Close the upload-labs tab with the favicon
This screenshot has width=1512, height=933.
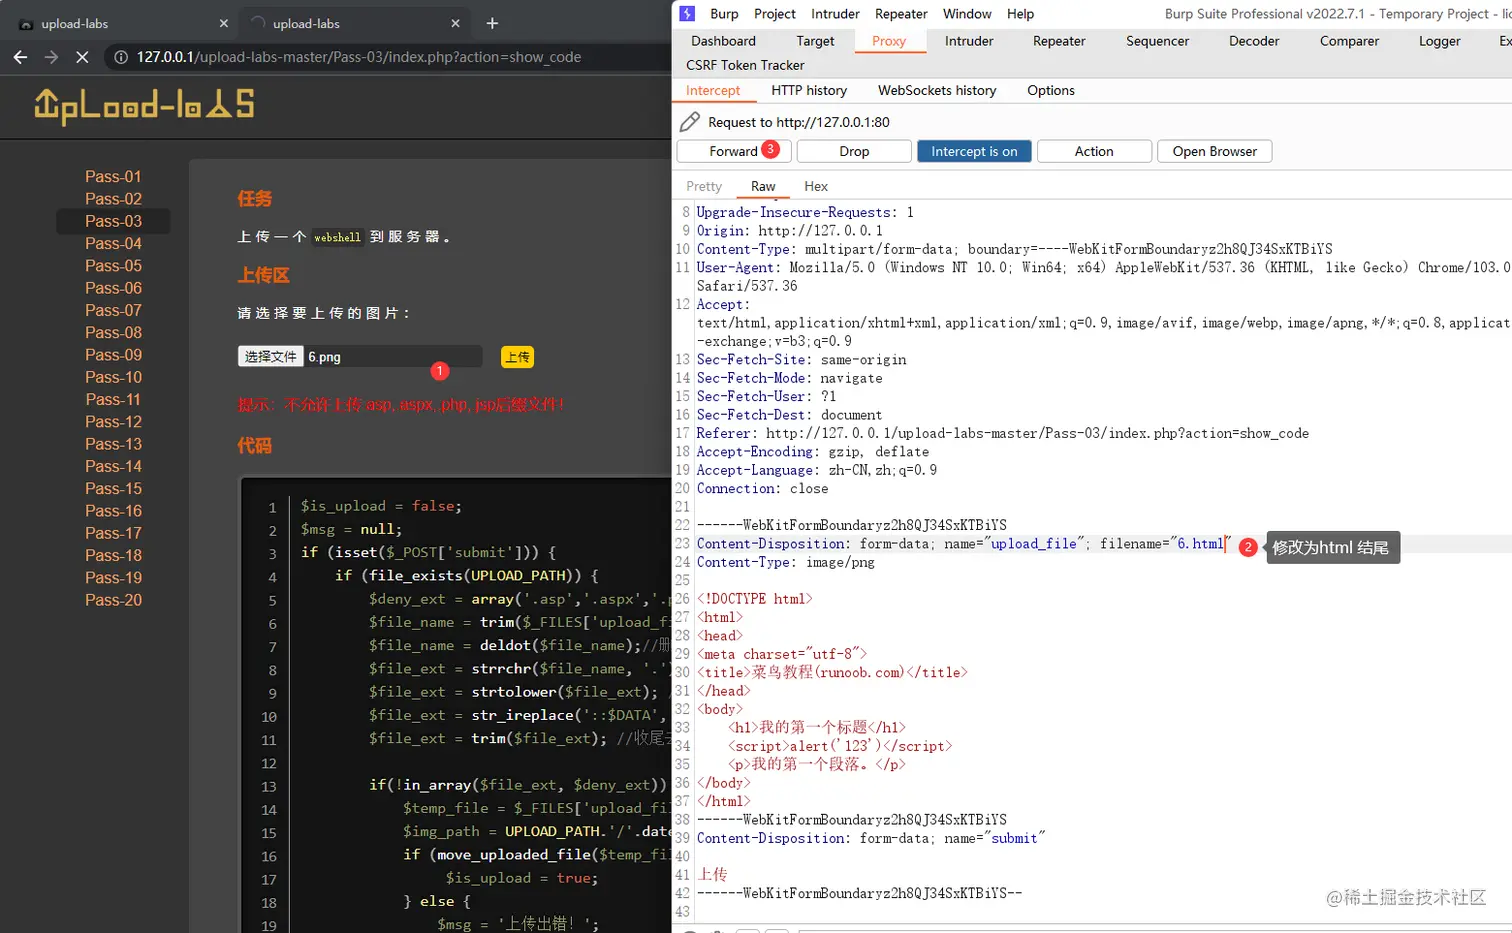pos(223,23)
